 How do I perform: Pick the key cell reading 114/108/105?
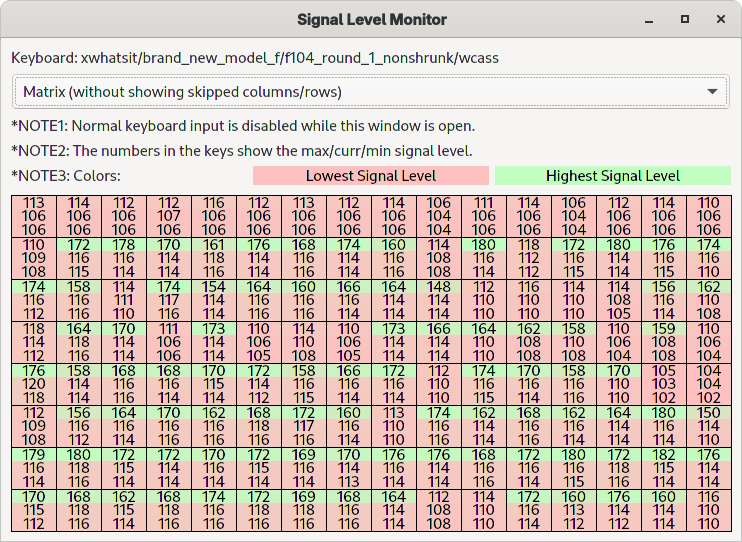[x=619, y=301]
